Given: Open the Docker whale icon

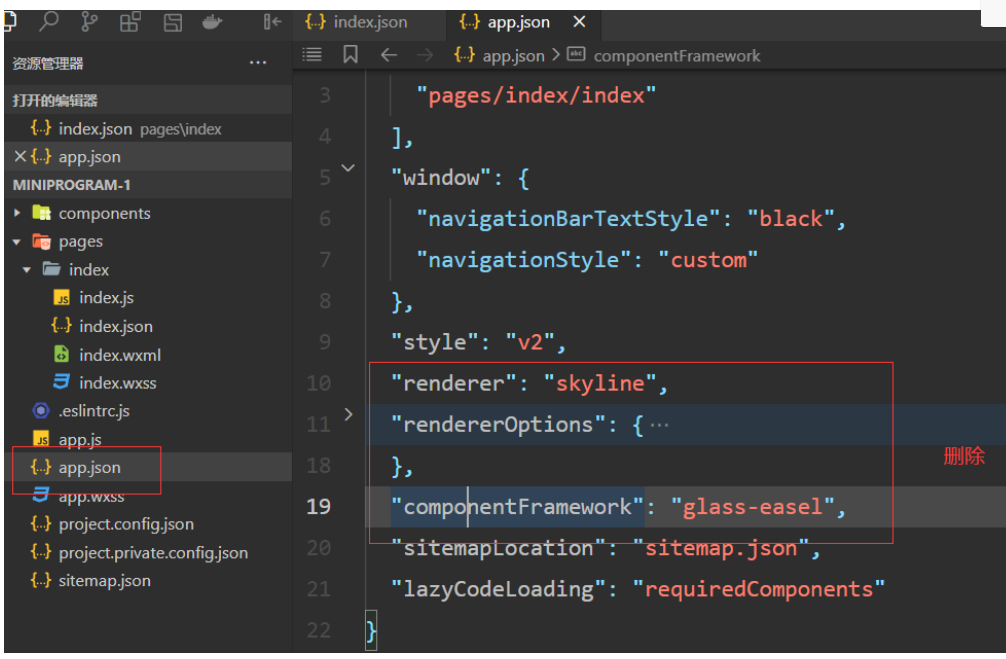Looking at the screenshot, I should pos(212,22).
